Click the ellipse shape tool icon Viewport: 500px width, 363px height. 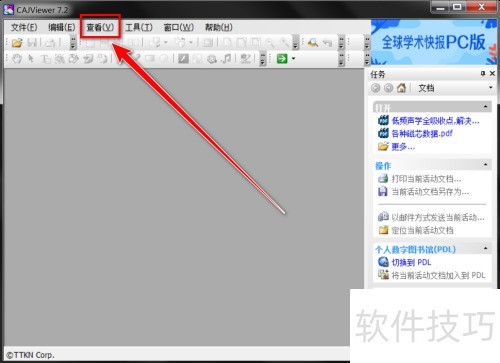point(164,59)
